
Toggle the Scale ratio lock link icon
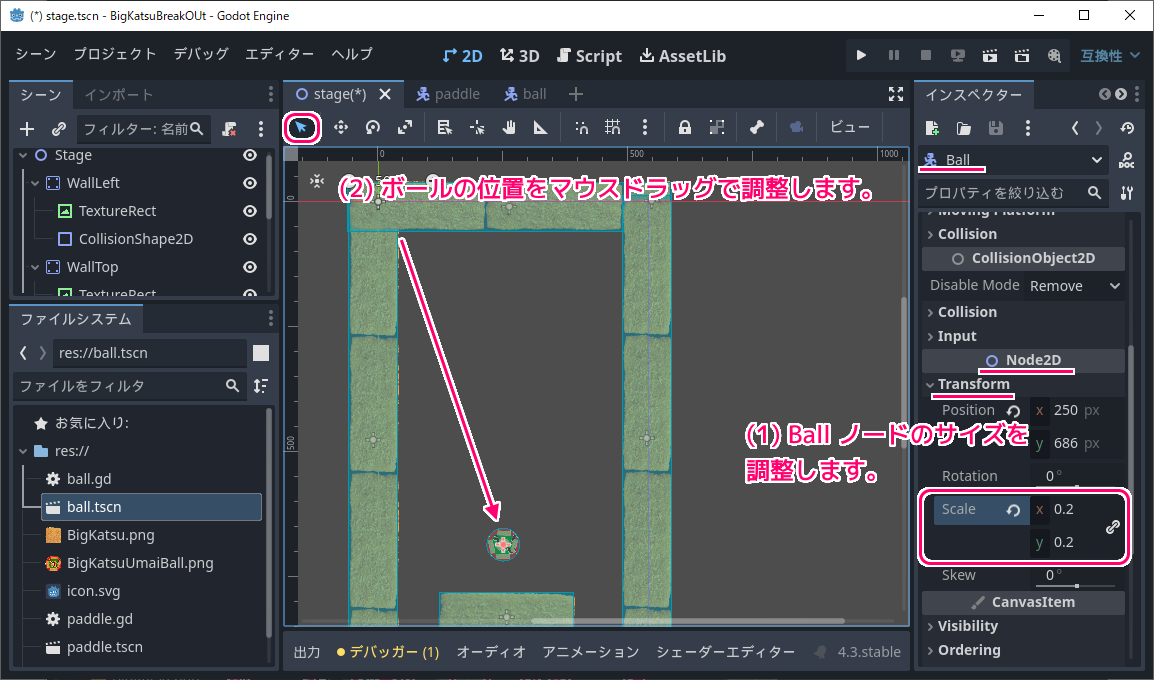click(x=1113, y=526)
